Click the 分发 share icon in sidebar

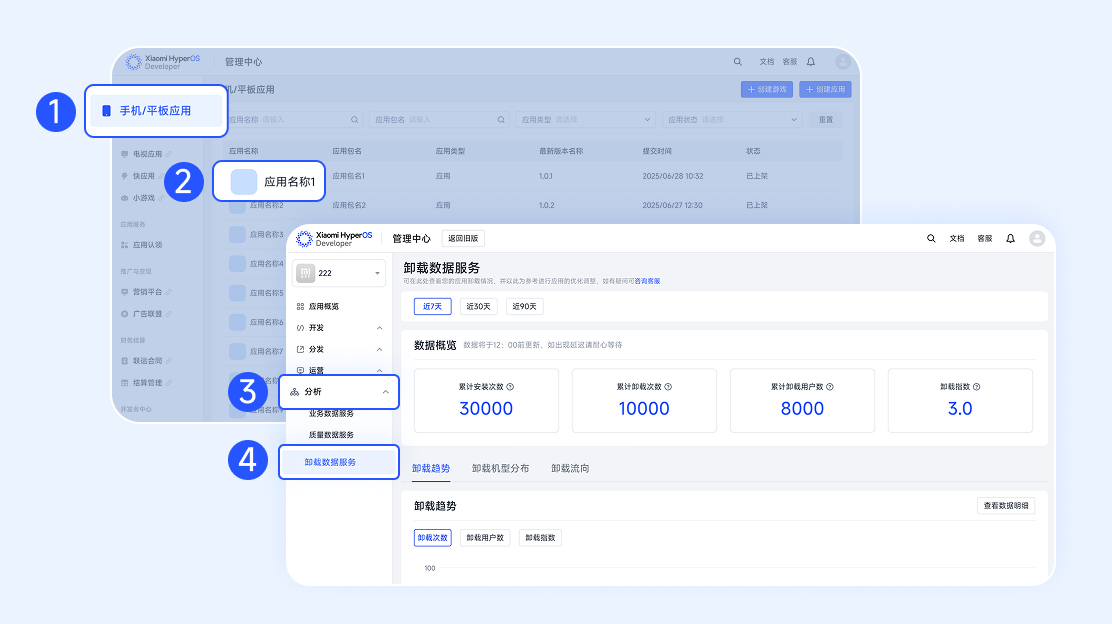coord(301,350)
